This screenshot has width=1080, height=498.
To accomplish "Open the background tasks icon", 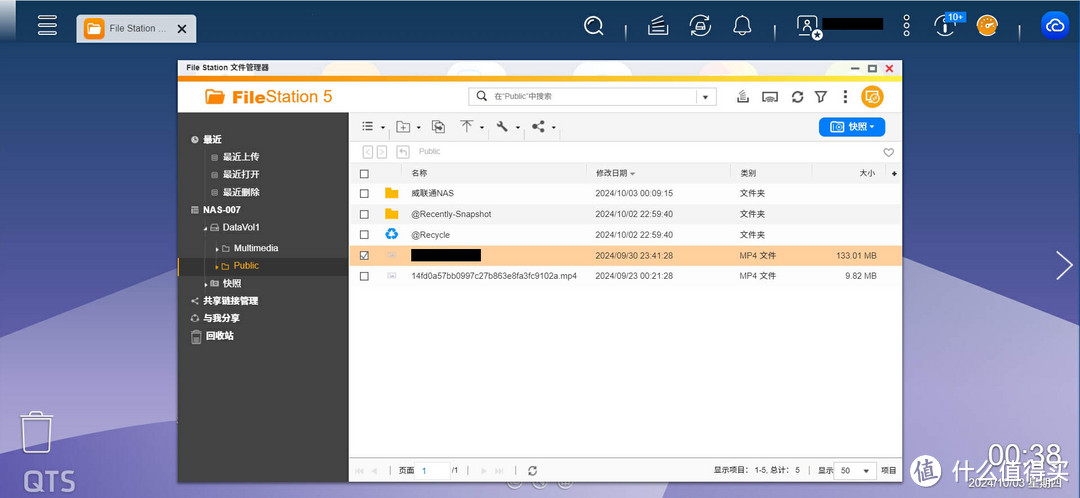I will click(658, 26).
